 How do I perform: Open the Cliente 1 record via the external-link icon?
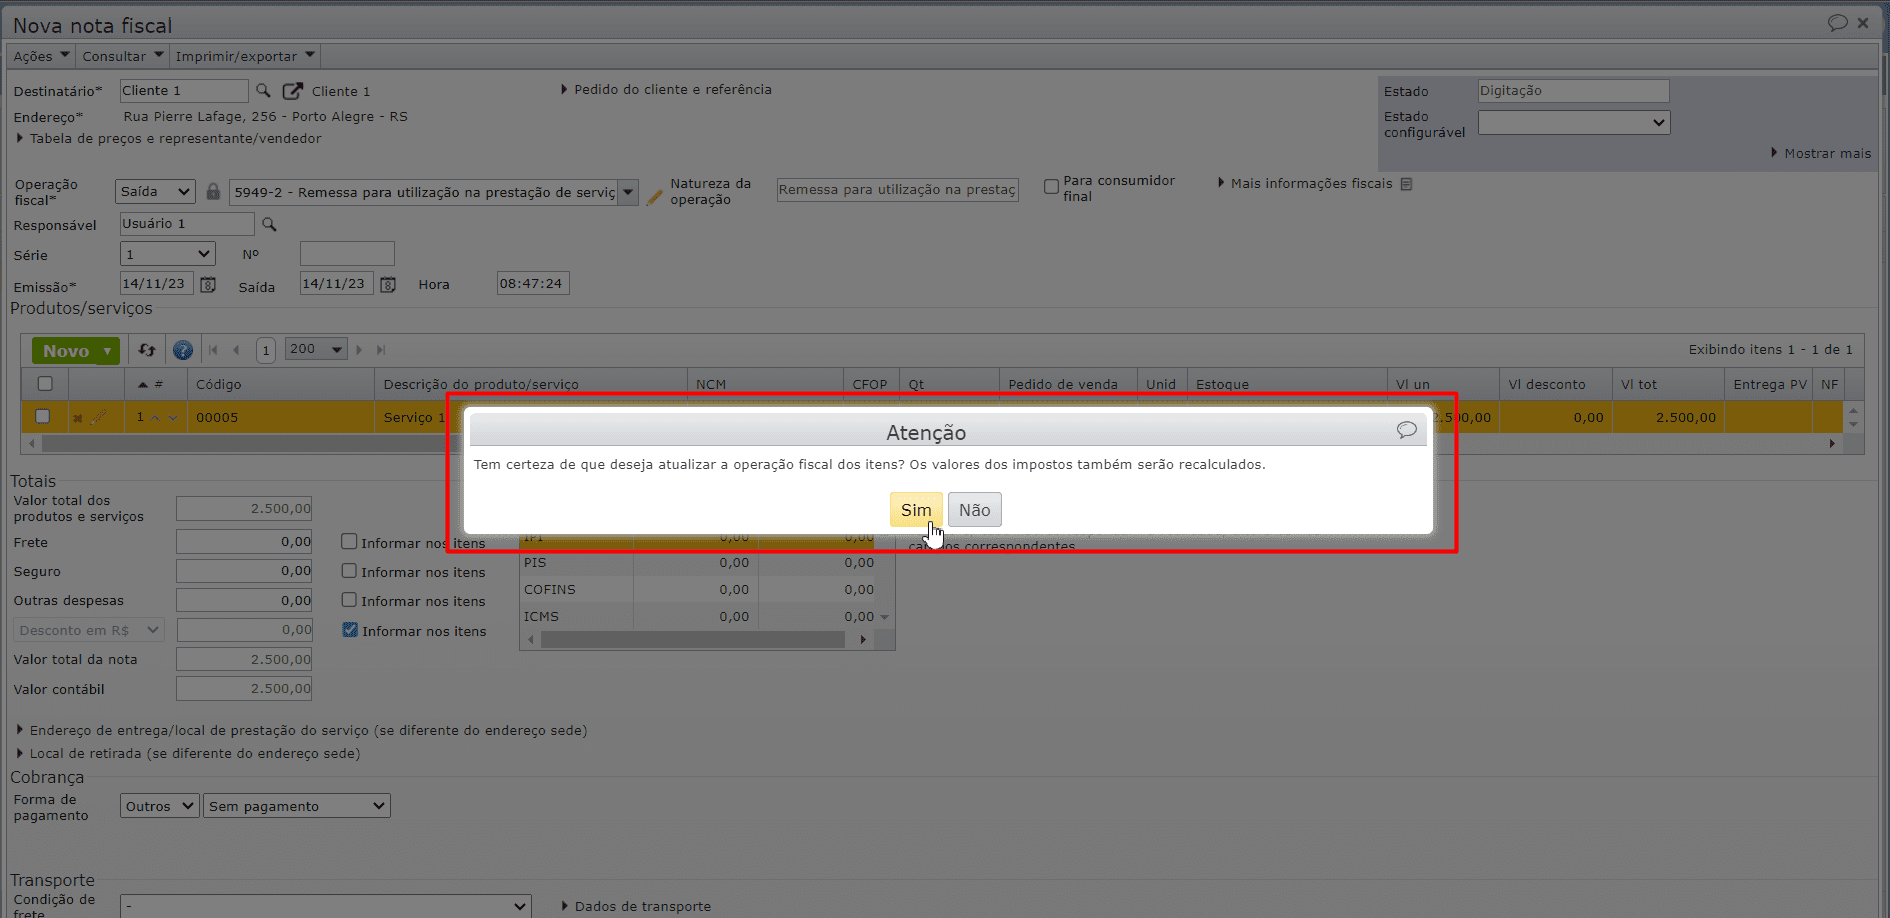(292, 91)
